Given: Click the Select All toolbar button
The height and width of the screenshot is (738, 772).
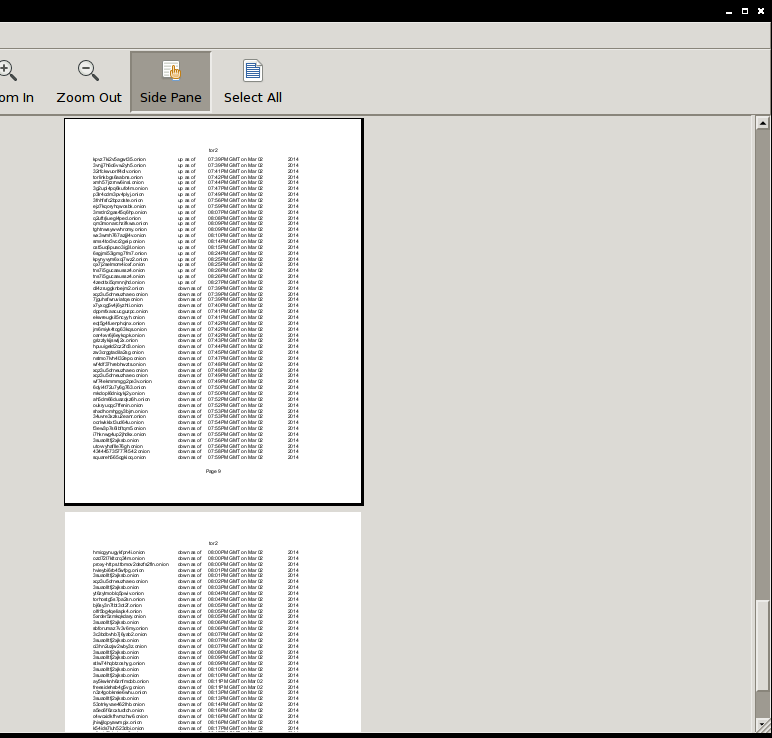Looking at the screenshot, I should (x=253, y=82).
